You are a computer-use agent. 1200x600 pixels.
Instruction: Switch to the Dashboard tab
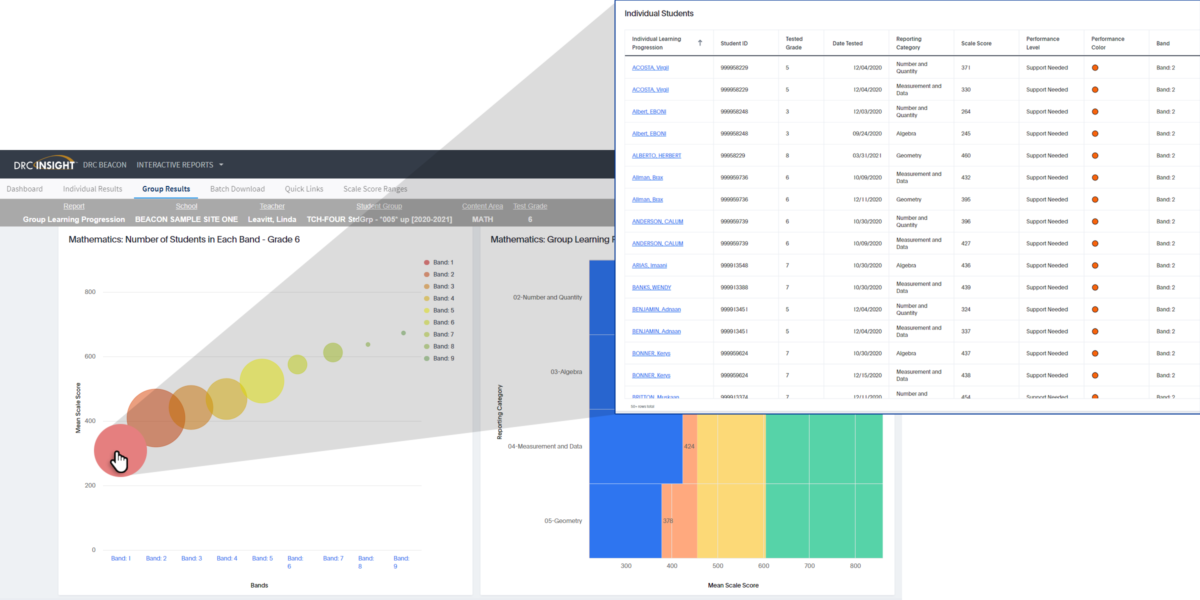coord(24,188)
